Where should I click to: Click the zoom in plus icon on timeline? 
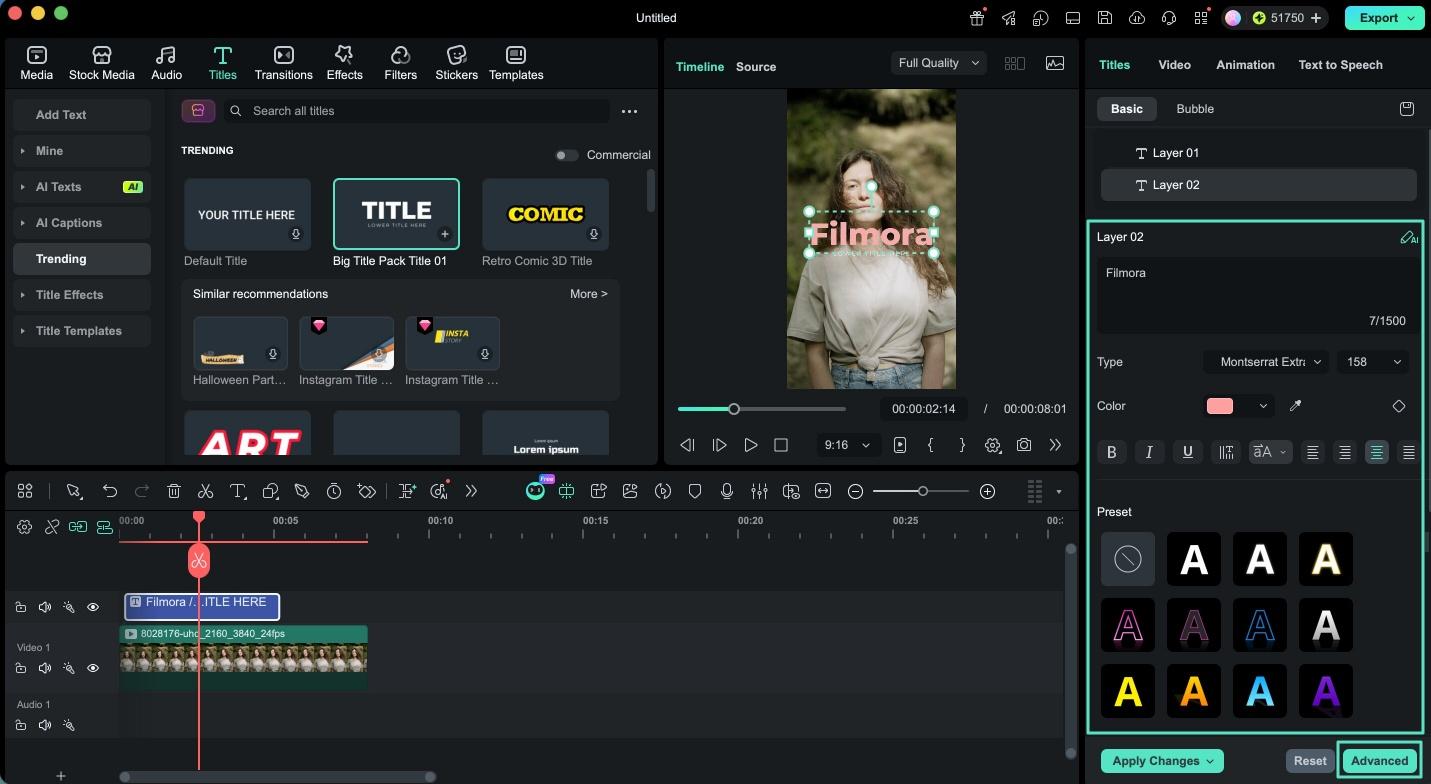987,491
